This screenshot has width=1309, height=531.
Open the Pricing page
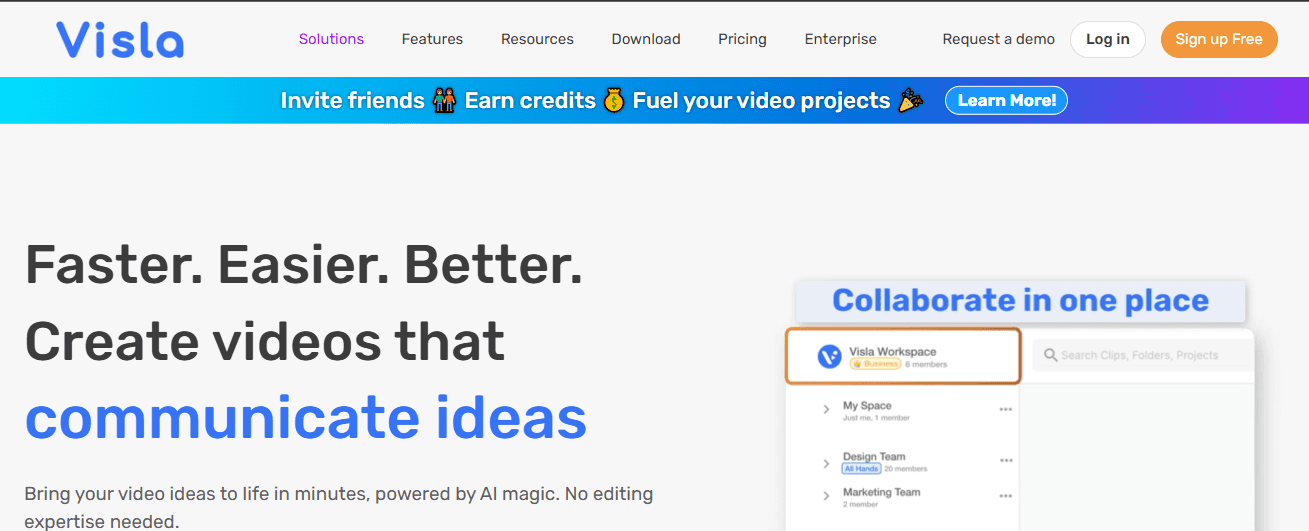tap(742, 39)
